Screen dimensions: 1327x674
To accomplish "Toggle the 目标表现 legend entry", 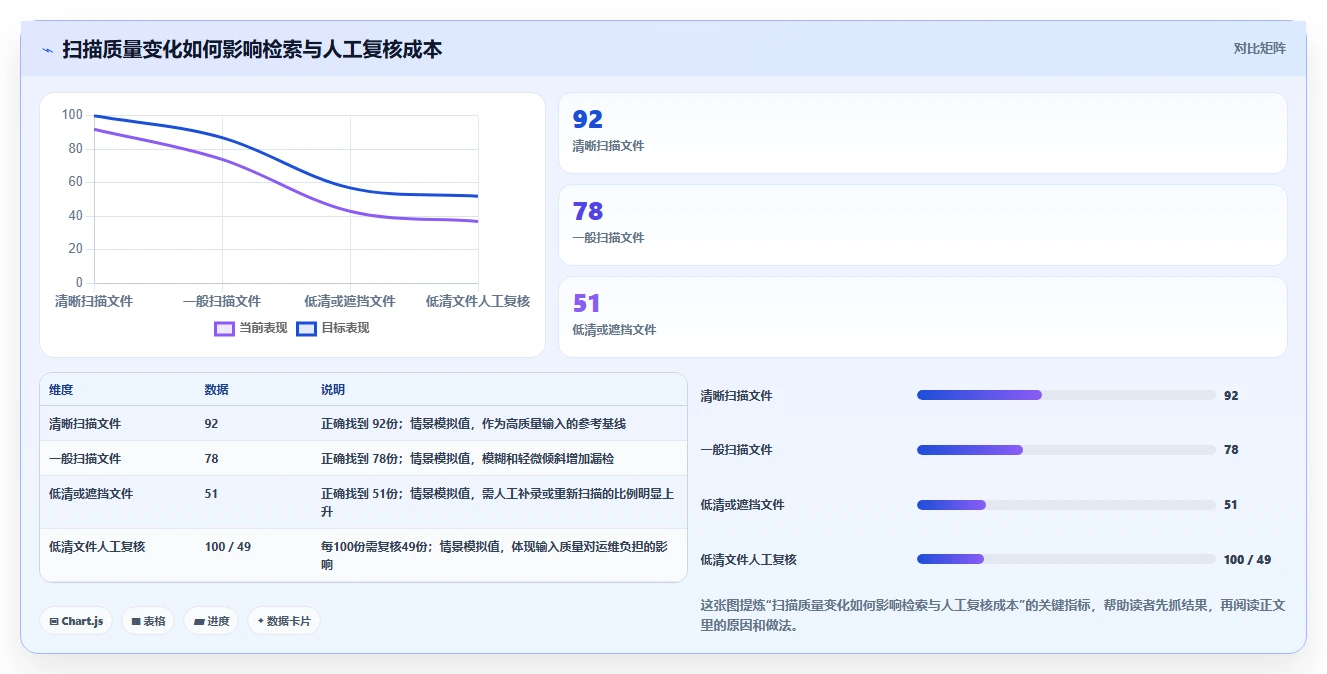I will 333,328.
